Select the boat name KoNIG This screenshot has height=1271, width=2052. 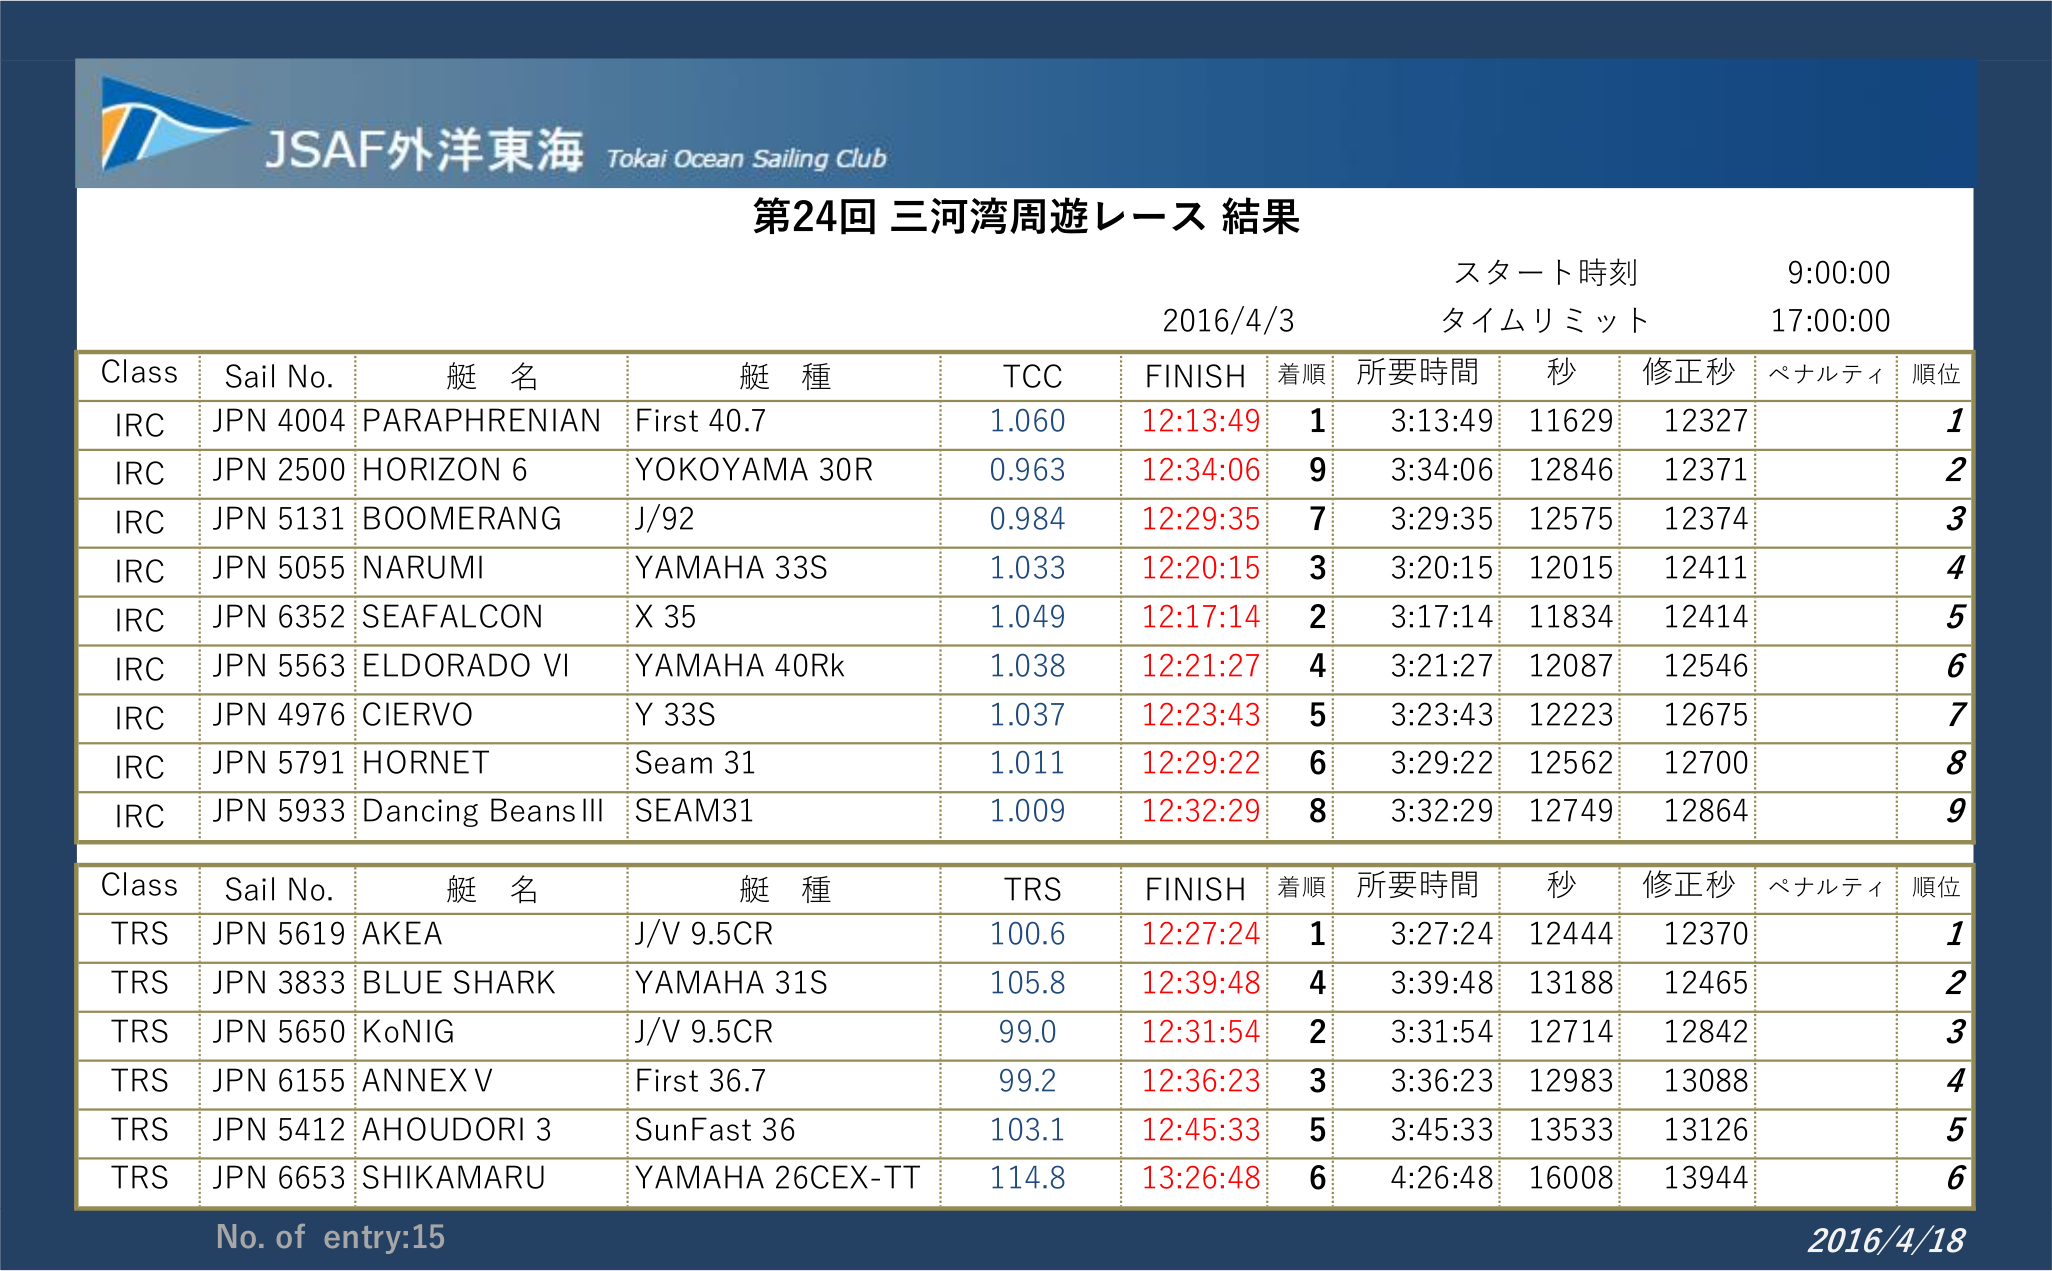[408, 1032]
